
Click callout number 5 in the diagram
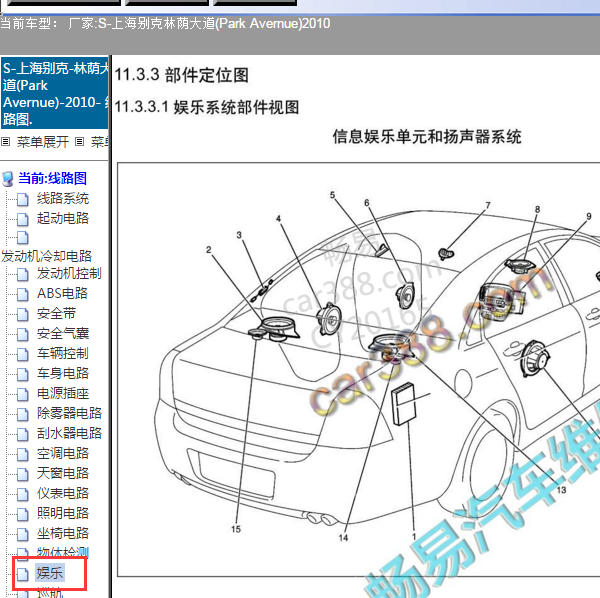[x=332, y=195]
